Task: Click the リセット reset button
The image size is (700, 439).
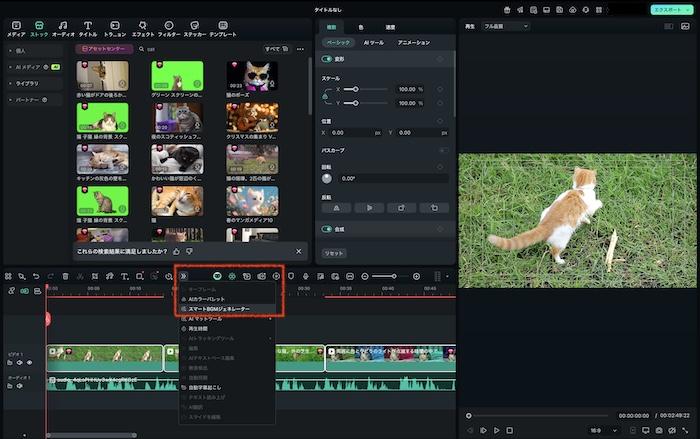Action: (335, 254)
